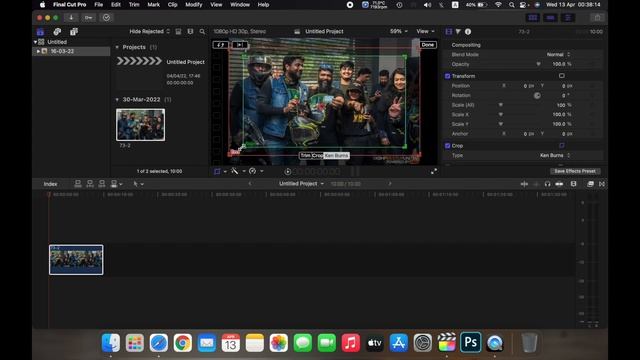Screen dimensions: 640x360
Task: Click the browser search magnifier icon
Action: click(x=202, y=31)
